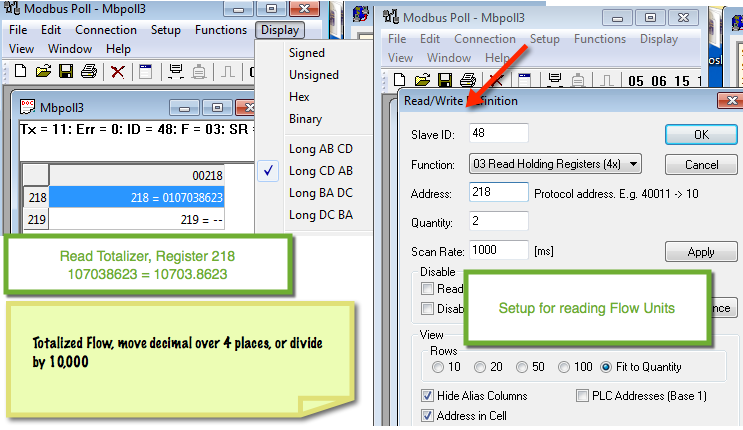Open File menu in left window
Viewport: 743px width, 430px height.
tap(18, 30)
